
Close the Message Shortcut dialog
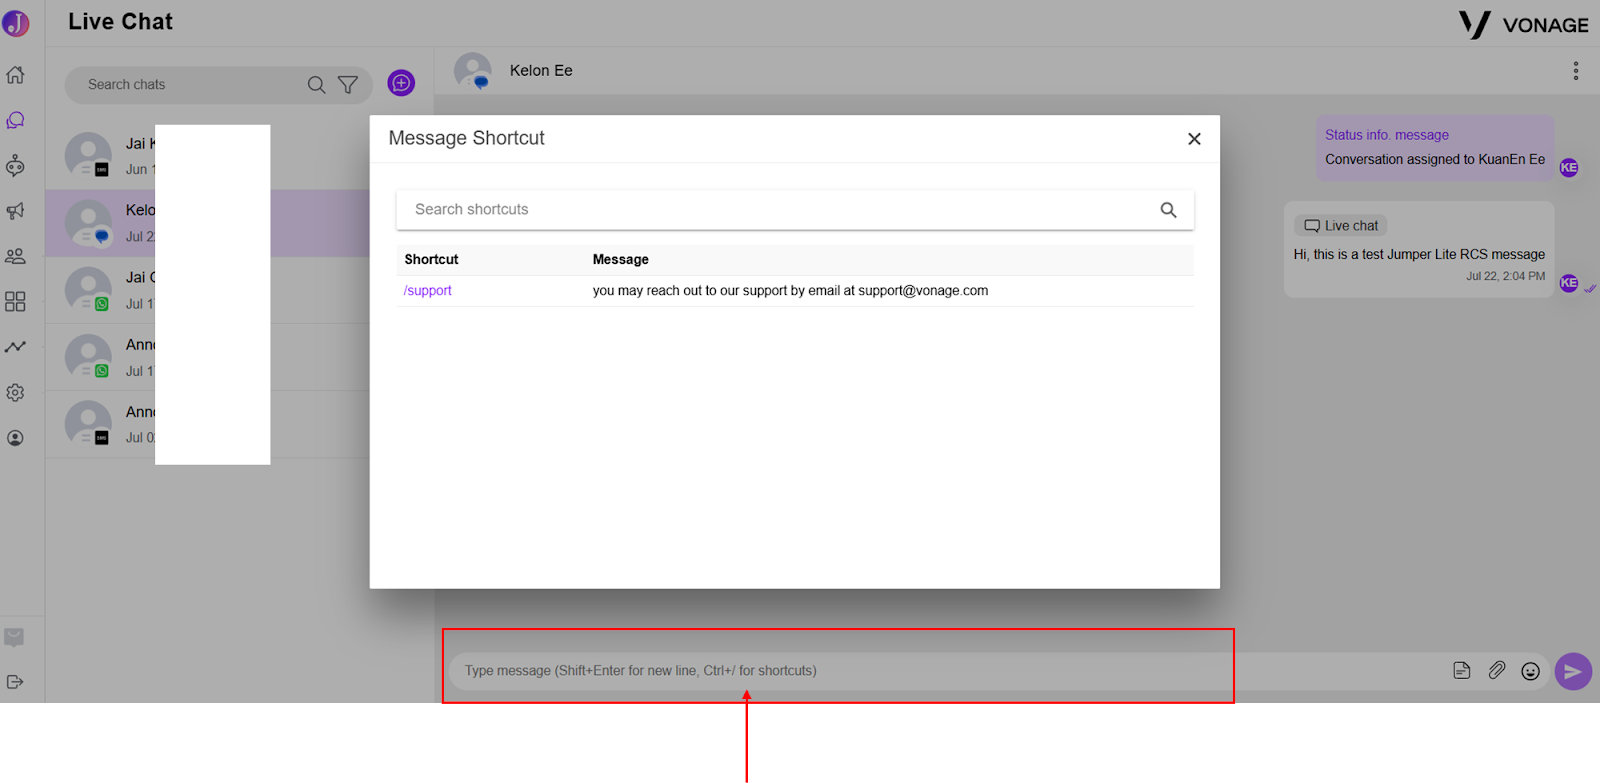(x=1194, y=139)
